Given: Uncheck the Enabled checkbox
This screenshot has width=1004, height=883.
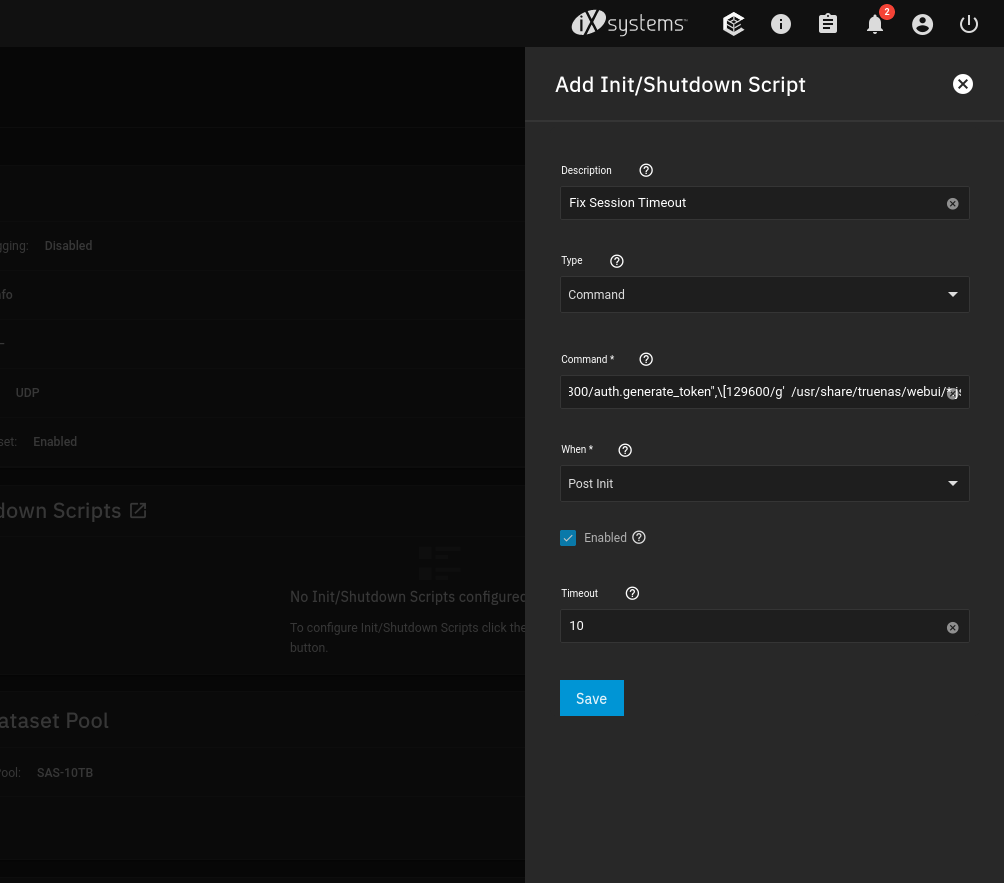Looking at the screenshot, I should click(x=568, y=537).
